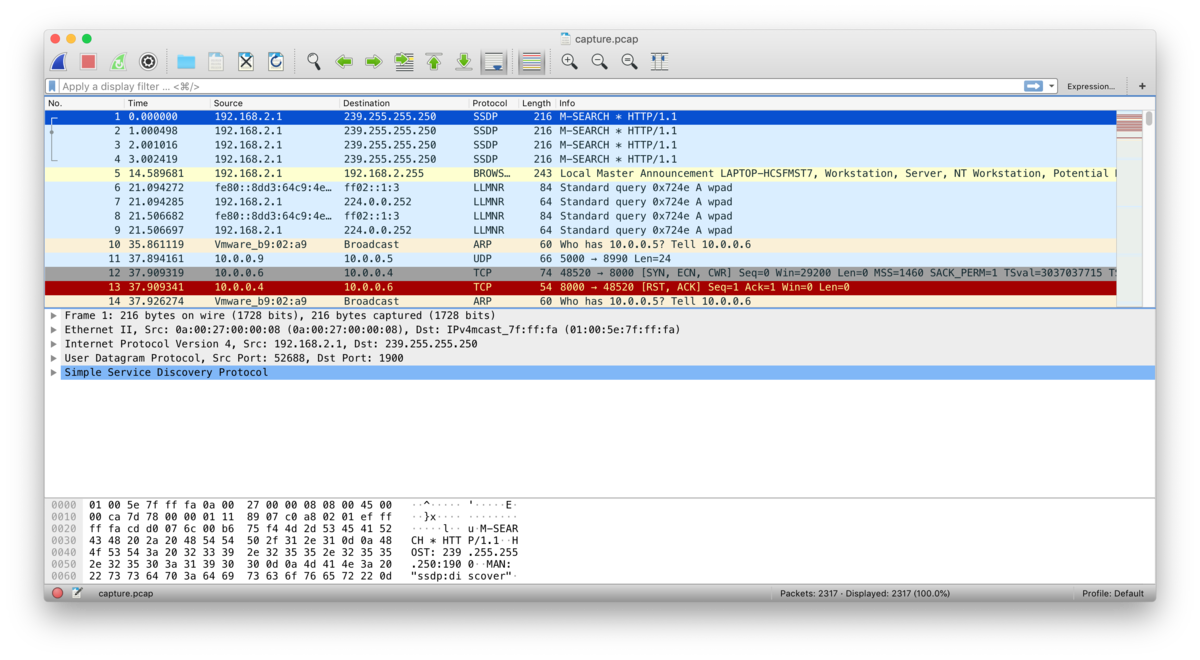This screenshot has width=1200, height=660.
Task: Select packet 14 at time 37.926274
Action: point(580,301)
